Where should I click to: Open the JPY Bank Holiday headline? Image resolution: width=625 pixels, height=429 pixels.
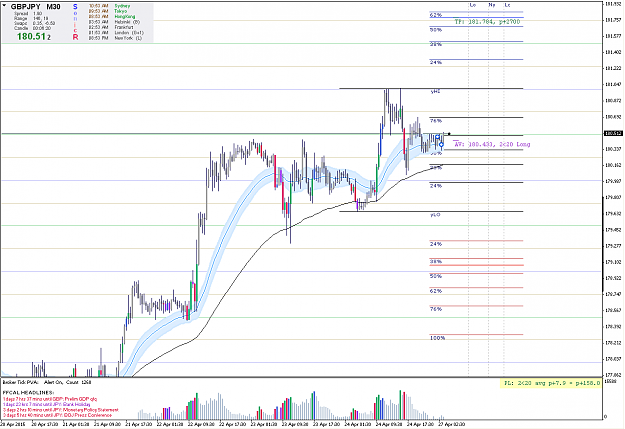(46, 405)
